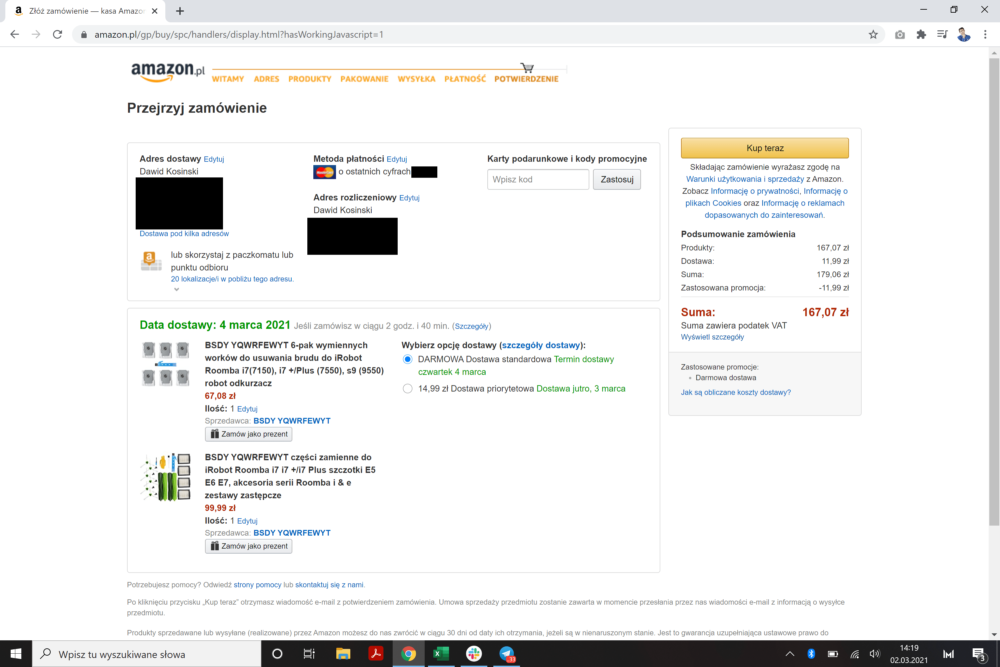The width and height of the screenshot is (1000, 667).
Task: Click the PAKOWANIE checkout step
Action: [x=364, y=79]
